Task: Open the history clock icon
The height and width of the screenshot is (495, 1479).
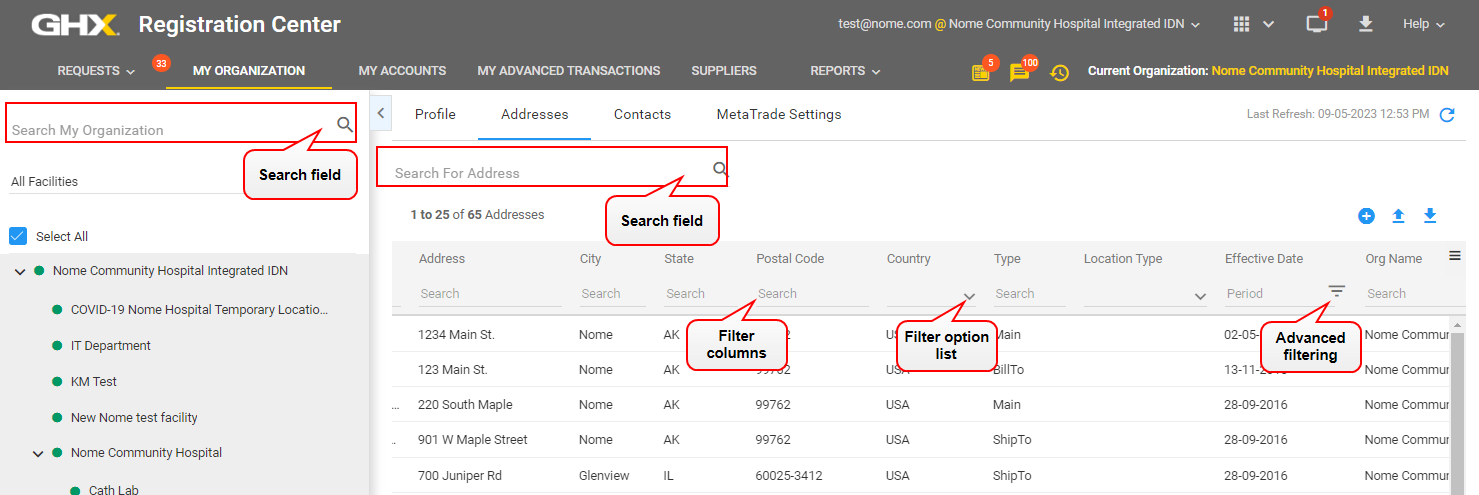Action: [1059, 72]
